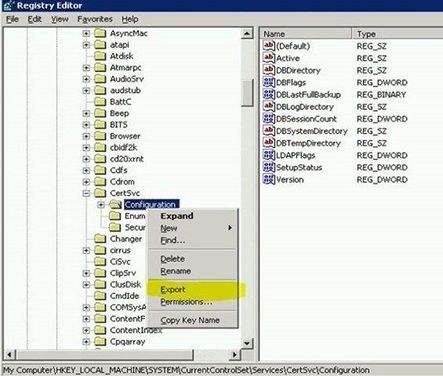Viewport: 443px width, 376px height.
Task: Click the CertSvc folder icon
Action: click(100, 193)
